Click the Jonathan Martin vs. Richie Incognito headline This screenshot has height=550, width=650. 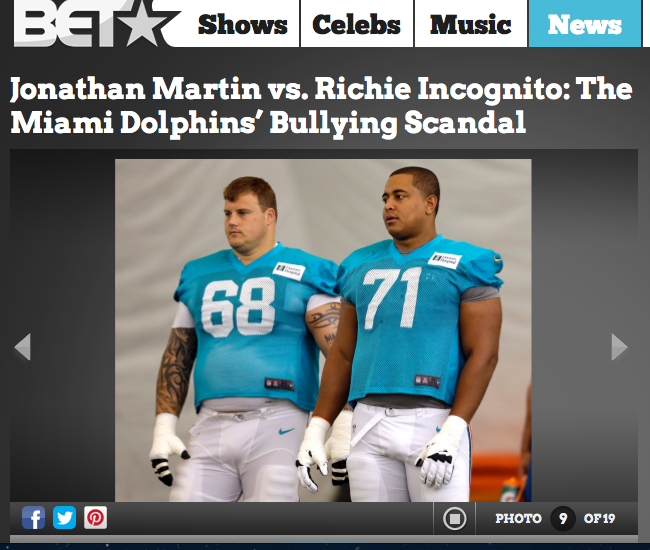click(x=321, y=105)
